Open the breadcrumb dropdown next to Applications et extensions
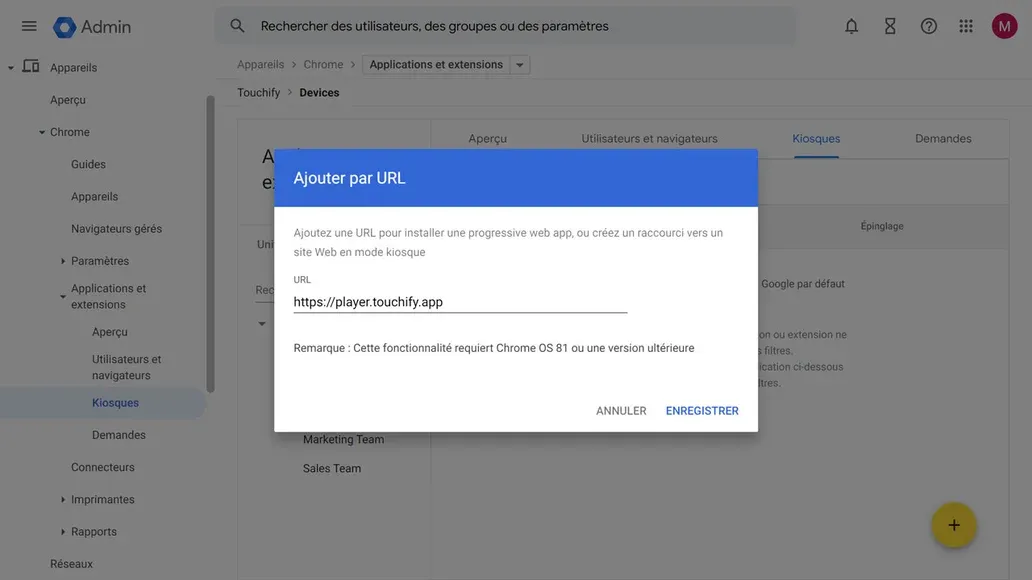The width and height of the screenshot is (1032, 580). (518, 62)
